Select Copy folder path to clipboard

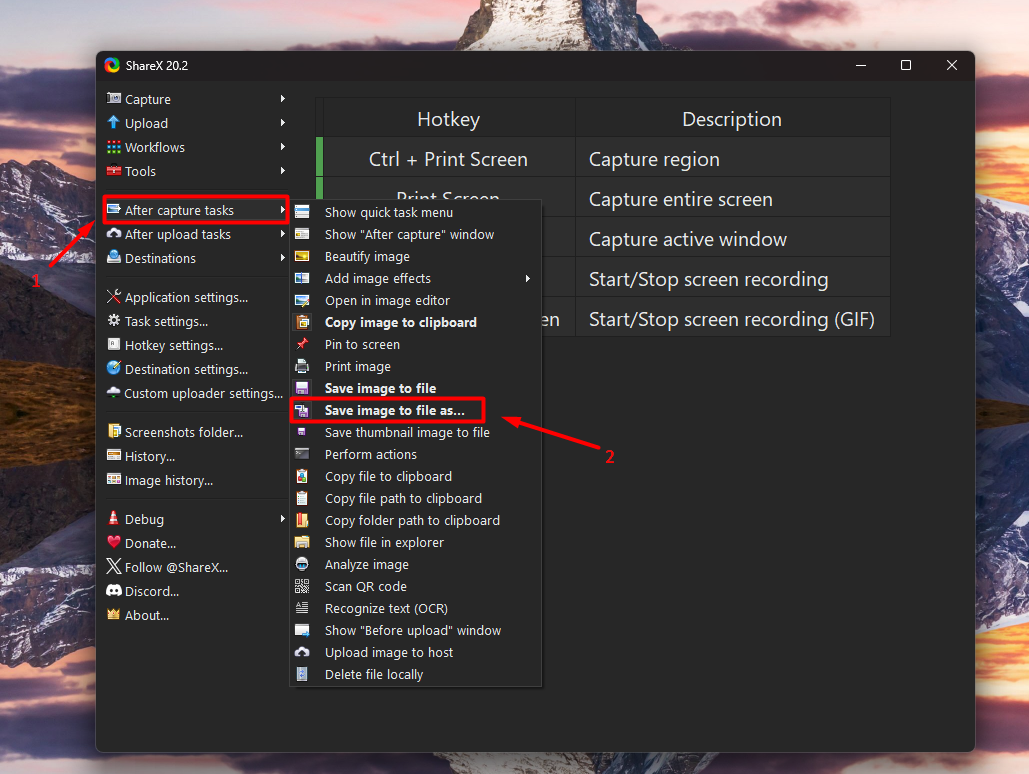[415, 521]
